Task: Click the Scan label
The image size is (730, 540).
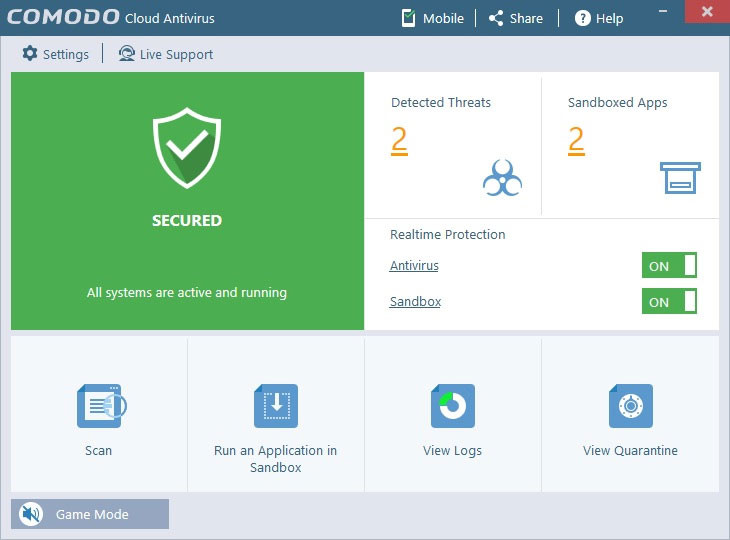Action: click(x=98, y=450)
